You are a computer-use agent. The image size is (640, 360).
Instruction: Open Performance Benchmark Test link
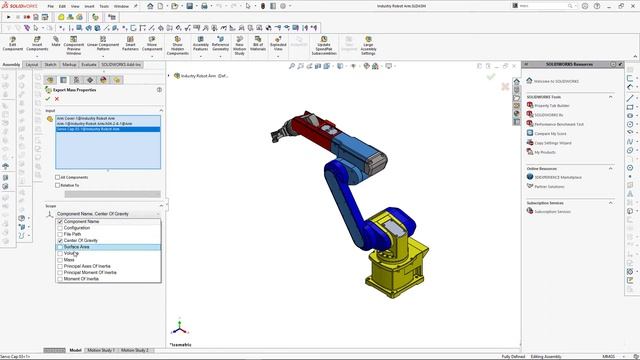coord(559,124)
